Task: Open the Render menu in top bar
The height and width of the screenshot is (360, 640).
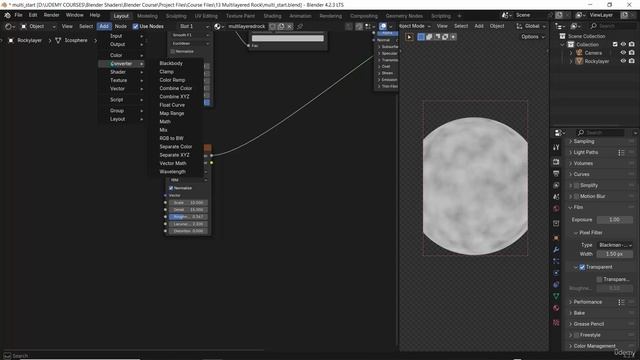Action: [51, 15]
